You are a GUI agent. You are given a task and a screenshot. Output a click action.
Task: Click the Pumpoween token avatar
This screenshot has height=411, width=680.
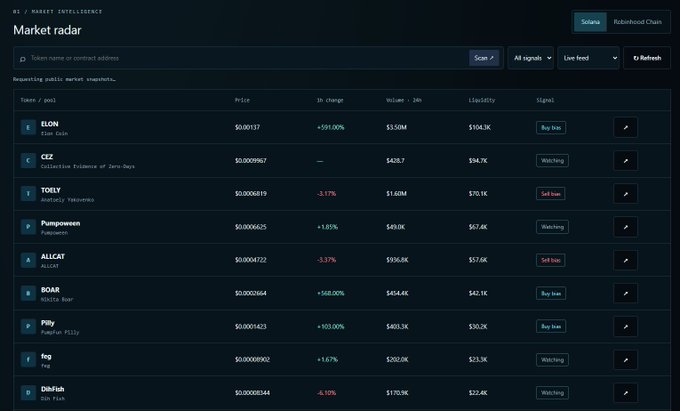tap(28, 227)
